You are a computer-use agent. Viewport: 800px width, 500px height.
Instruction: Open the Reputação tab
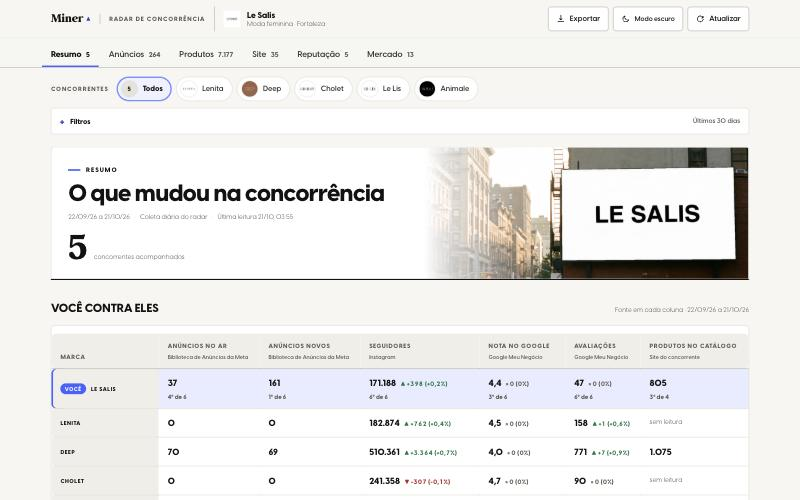[x=322, y=54]
